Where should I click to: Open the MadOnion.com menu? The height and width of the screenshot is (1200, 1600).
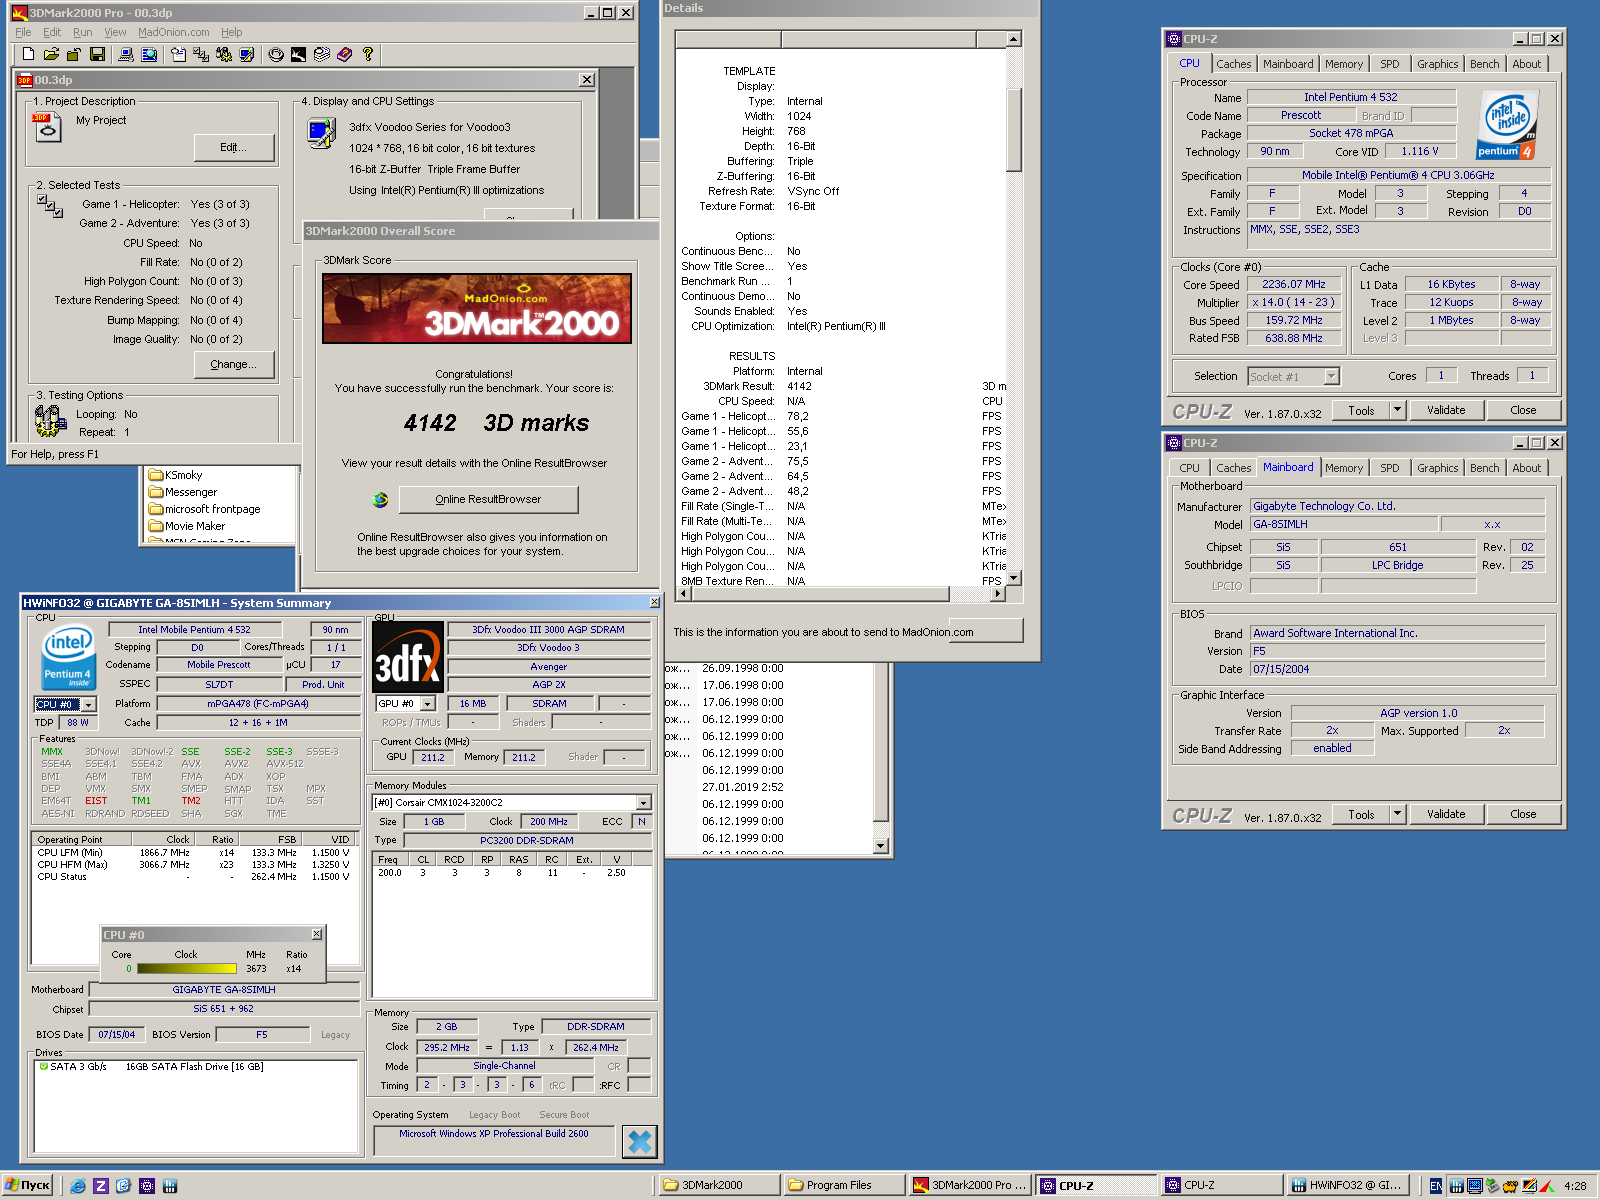pyautogui.click(x=174, y=32)
